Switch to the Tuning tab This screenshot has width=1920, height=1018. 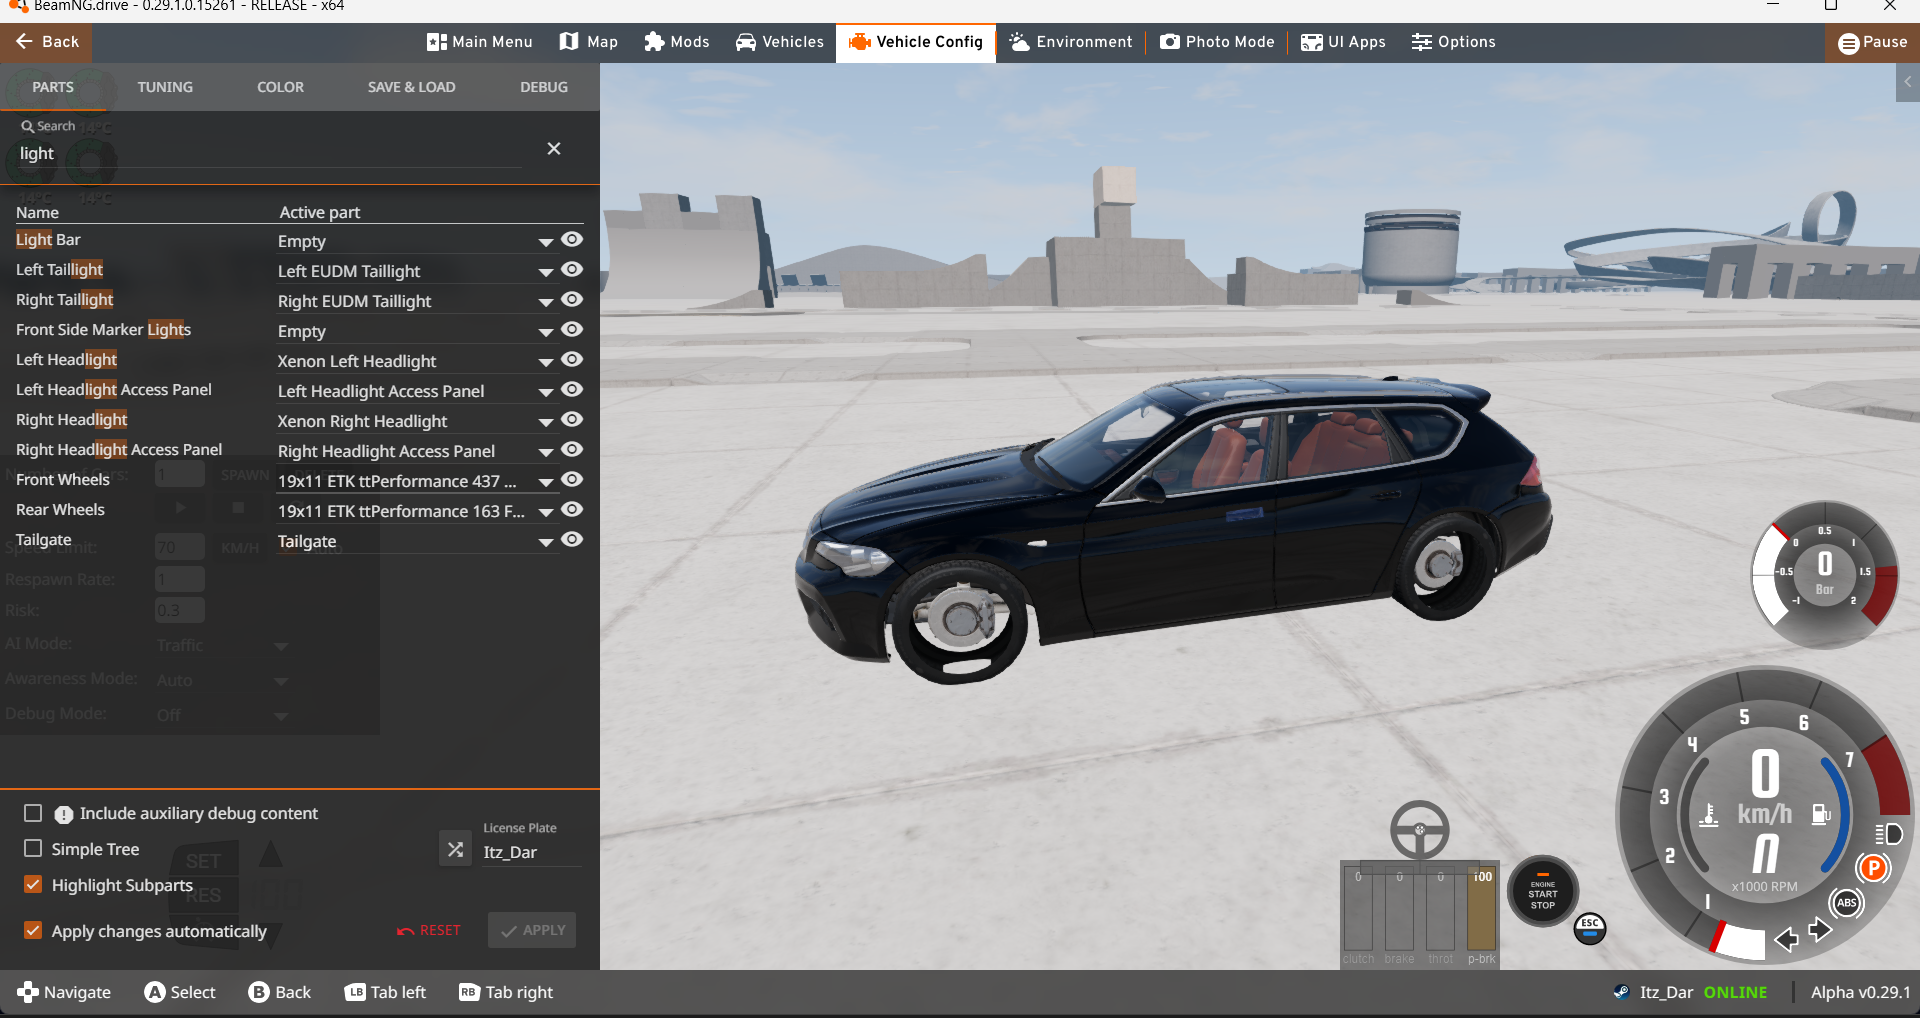click(x=165, y=87)
